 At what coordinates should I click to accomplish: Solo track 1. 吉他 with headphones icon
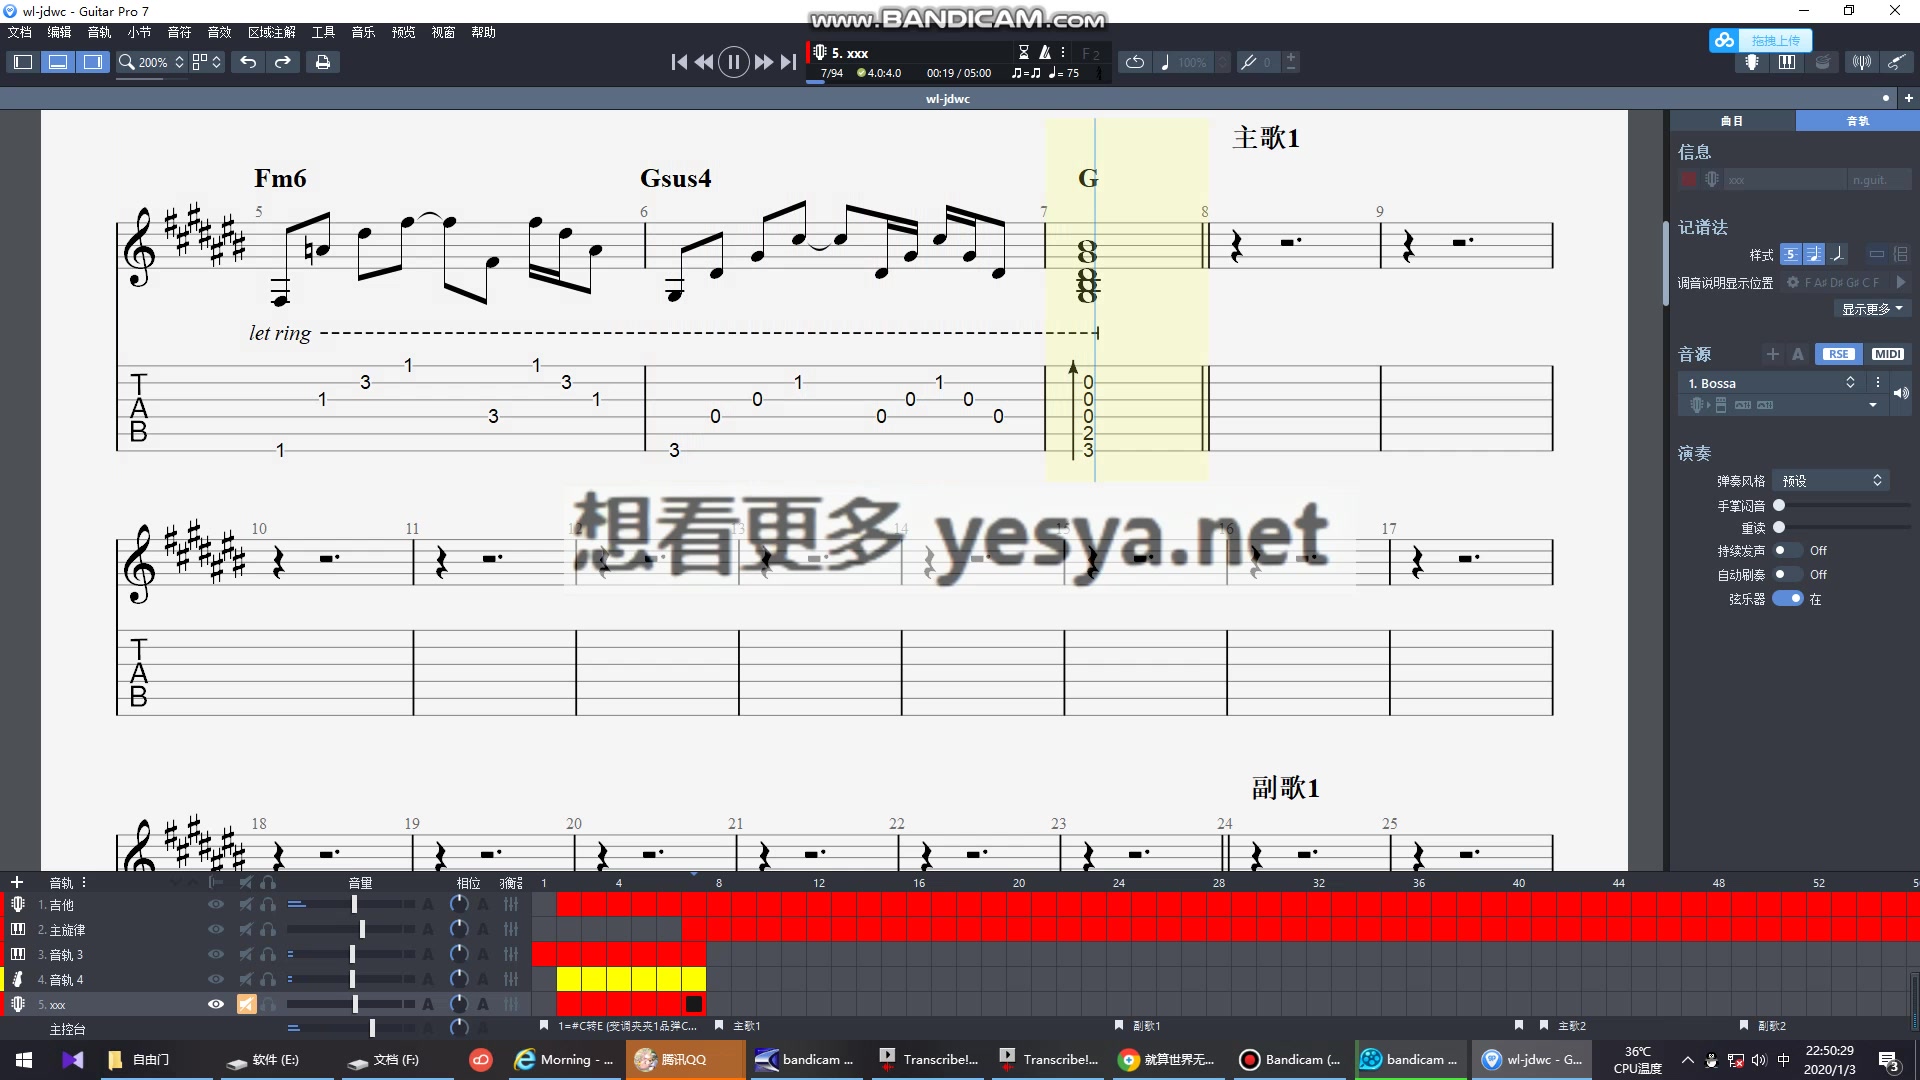pyautogui.click(x=268, y=904)
